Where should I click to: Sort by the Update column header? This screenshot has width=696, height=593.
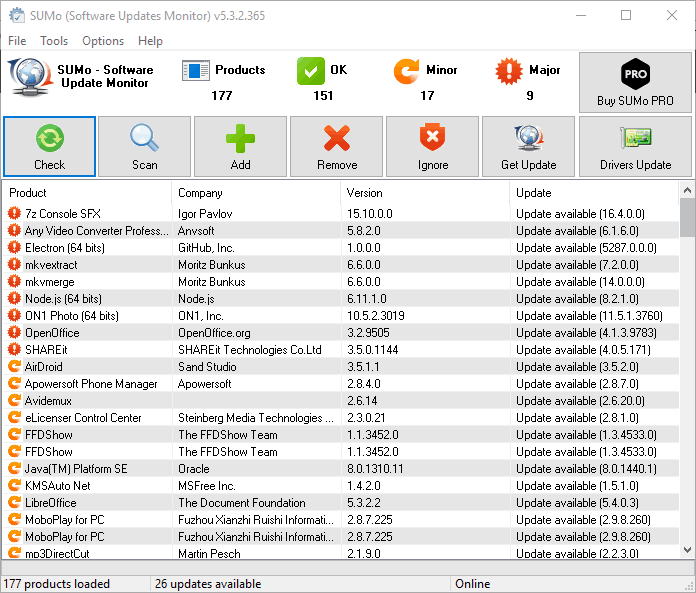(594, 193)
